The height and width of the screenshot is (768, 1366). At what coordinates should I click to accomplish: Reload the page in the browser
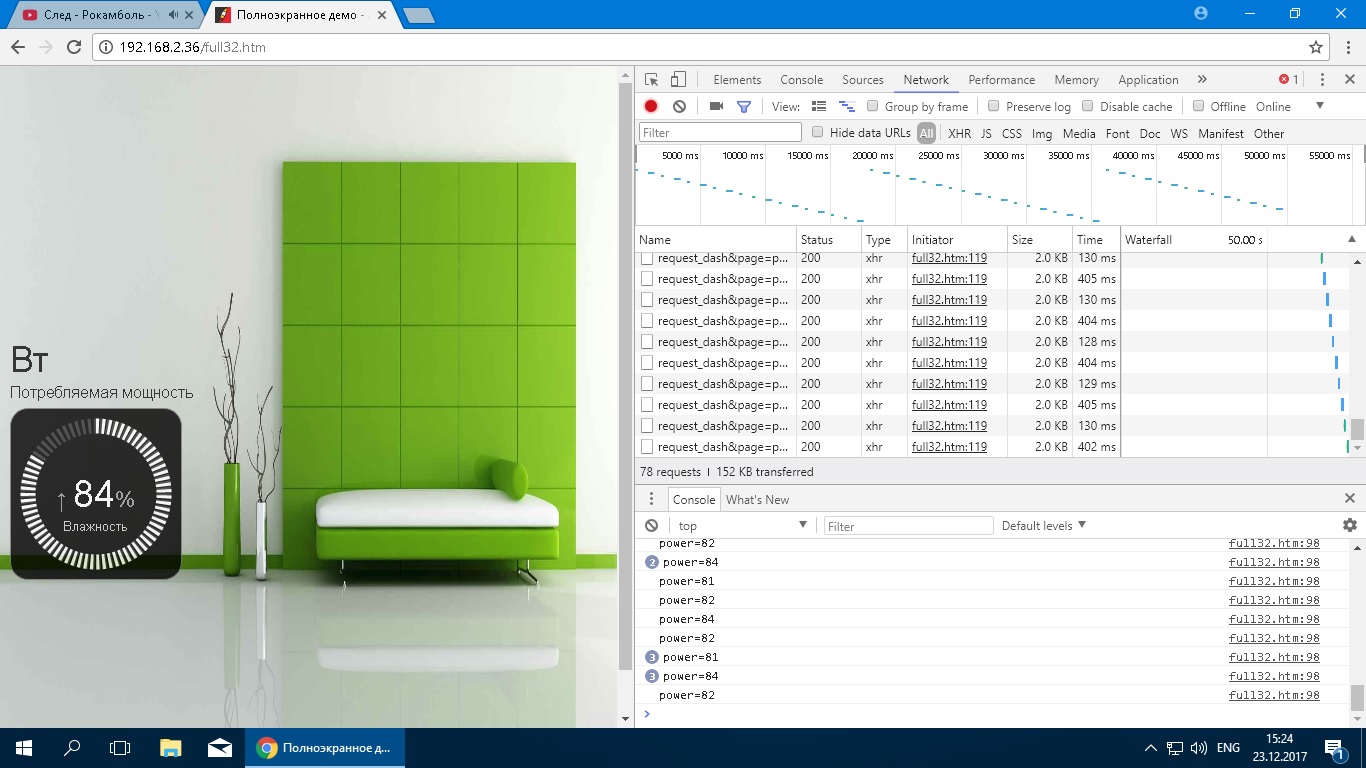point(73,47)
